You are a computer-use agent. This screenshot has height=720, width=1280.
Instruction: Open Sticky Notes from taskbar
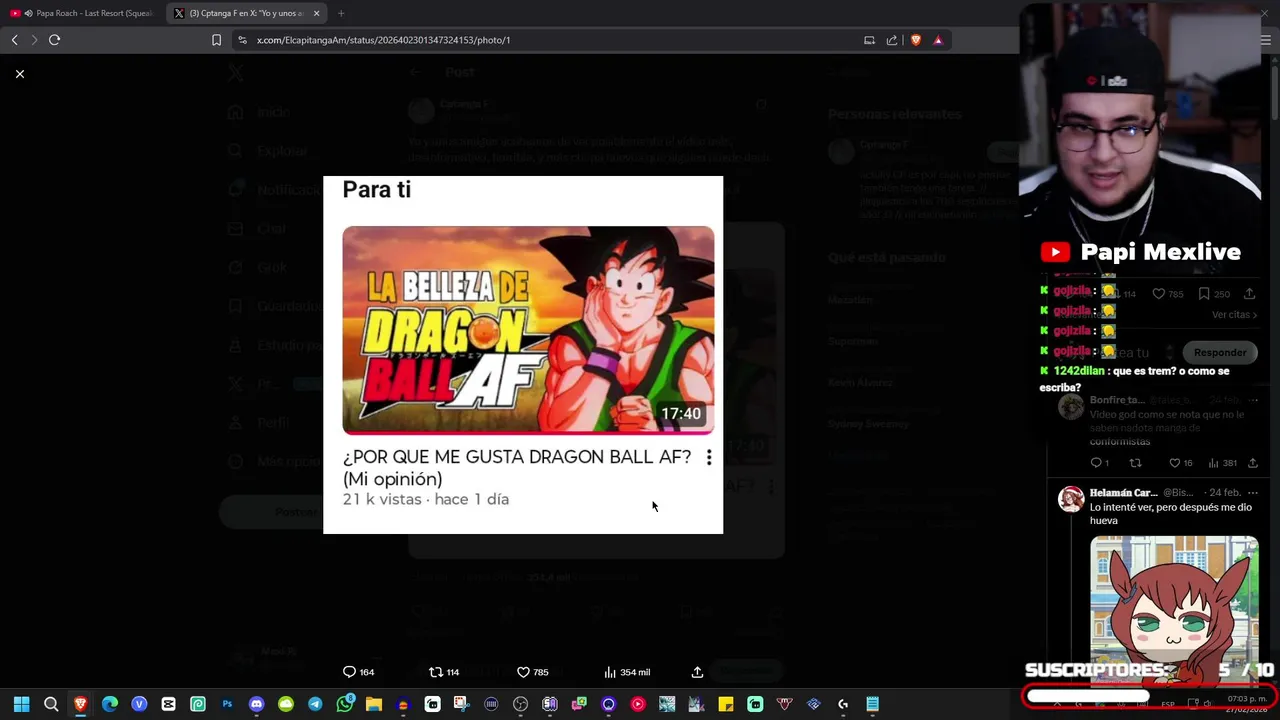click(x=726, y=704)
